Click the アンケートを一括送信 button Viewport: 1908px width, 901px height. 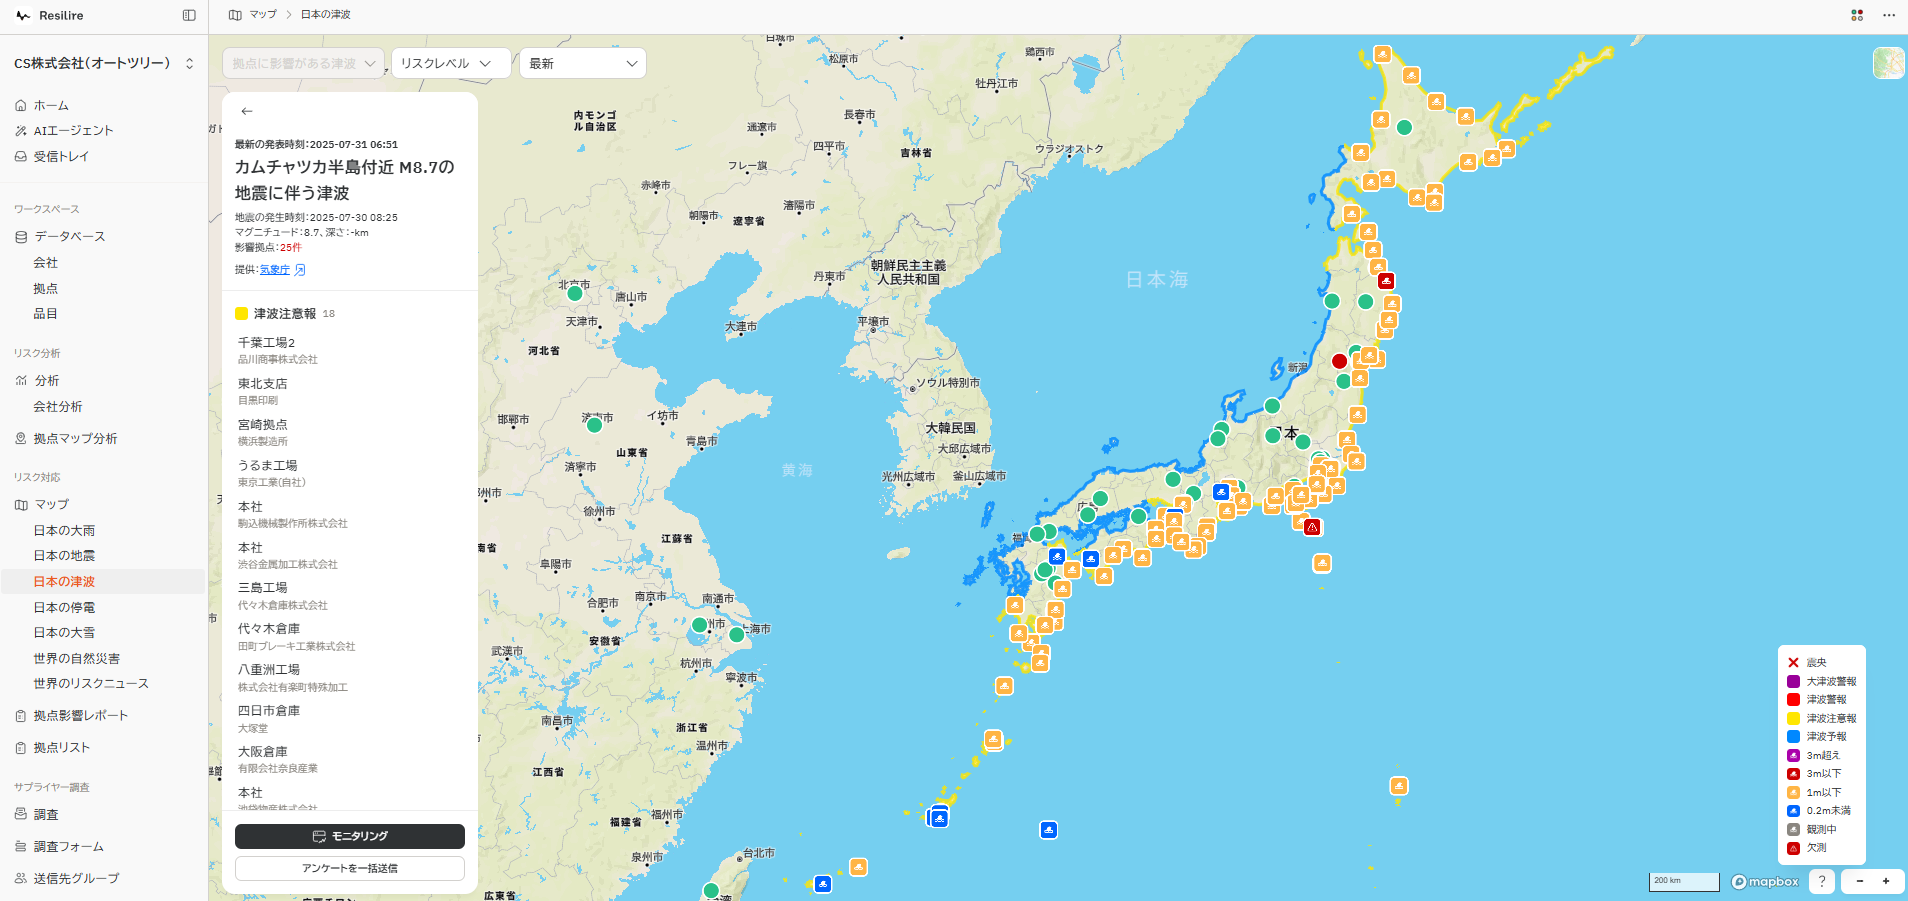click(350, 868)
